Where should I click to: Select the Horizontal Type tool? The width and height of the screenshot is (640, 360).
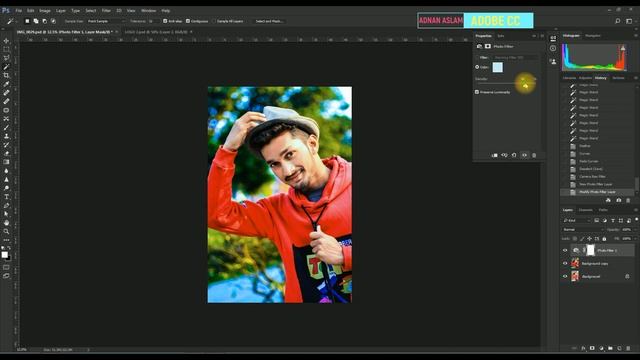6,197
